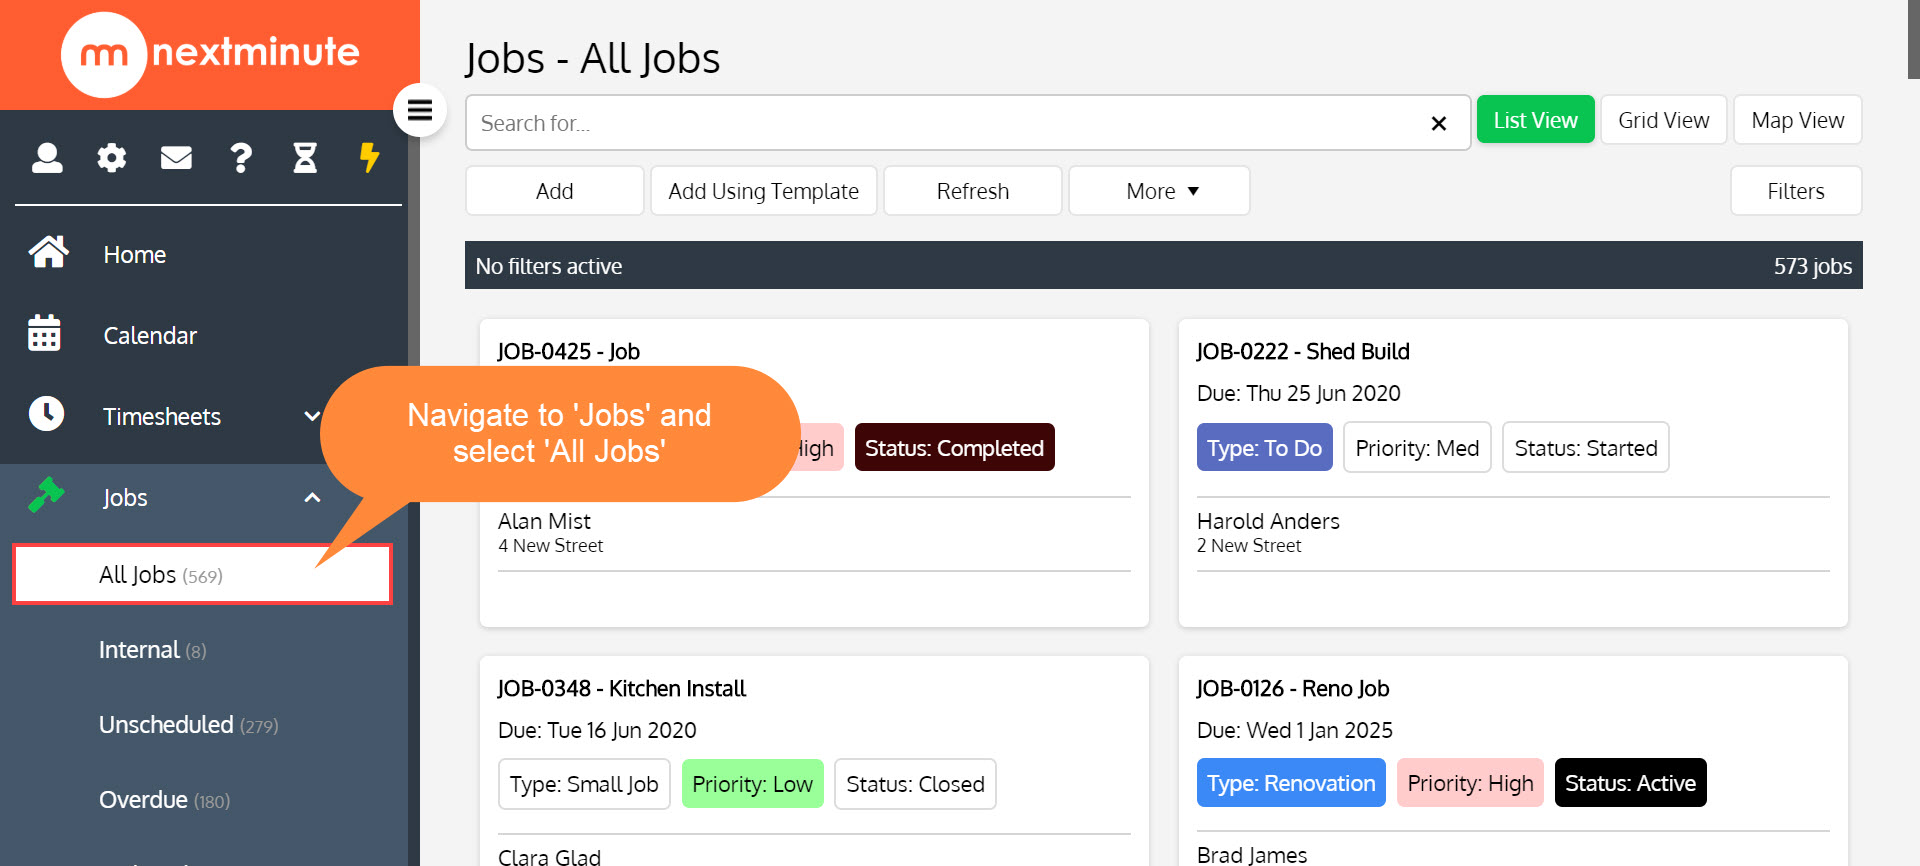Click address 2 New Street
Image resolution: width=1920 pixels, height=866 pixels.
pos(1249,546)
